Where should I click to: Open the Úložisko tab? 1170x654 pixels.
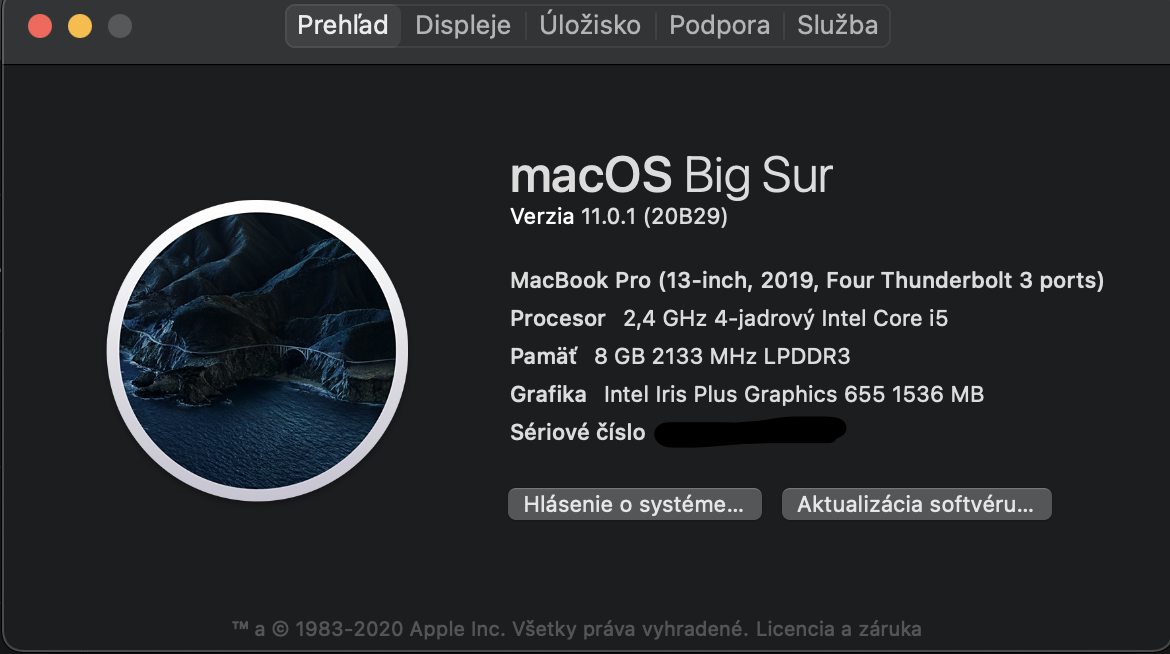(x=590, y=25)
